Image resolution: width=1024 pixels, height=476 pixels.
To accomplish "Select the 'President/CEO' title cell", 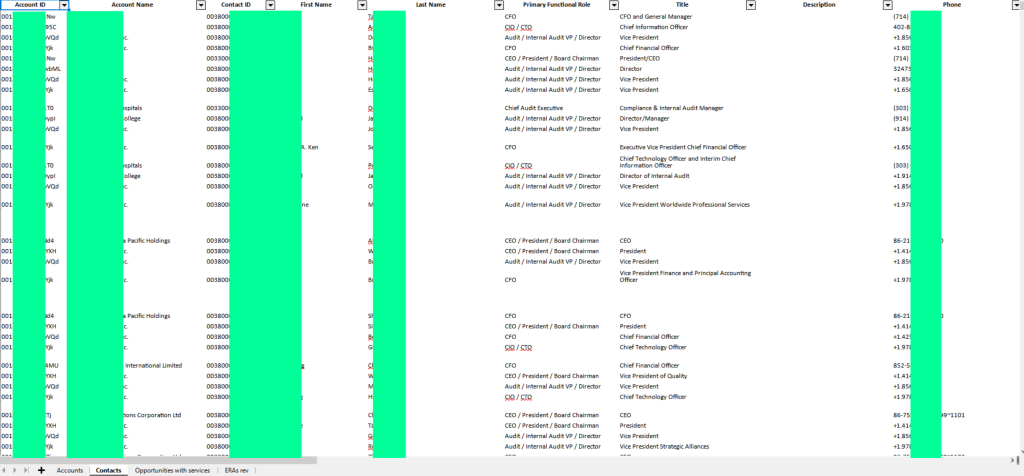I will (x=639, y=58).
